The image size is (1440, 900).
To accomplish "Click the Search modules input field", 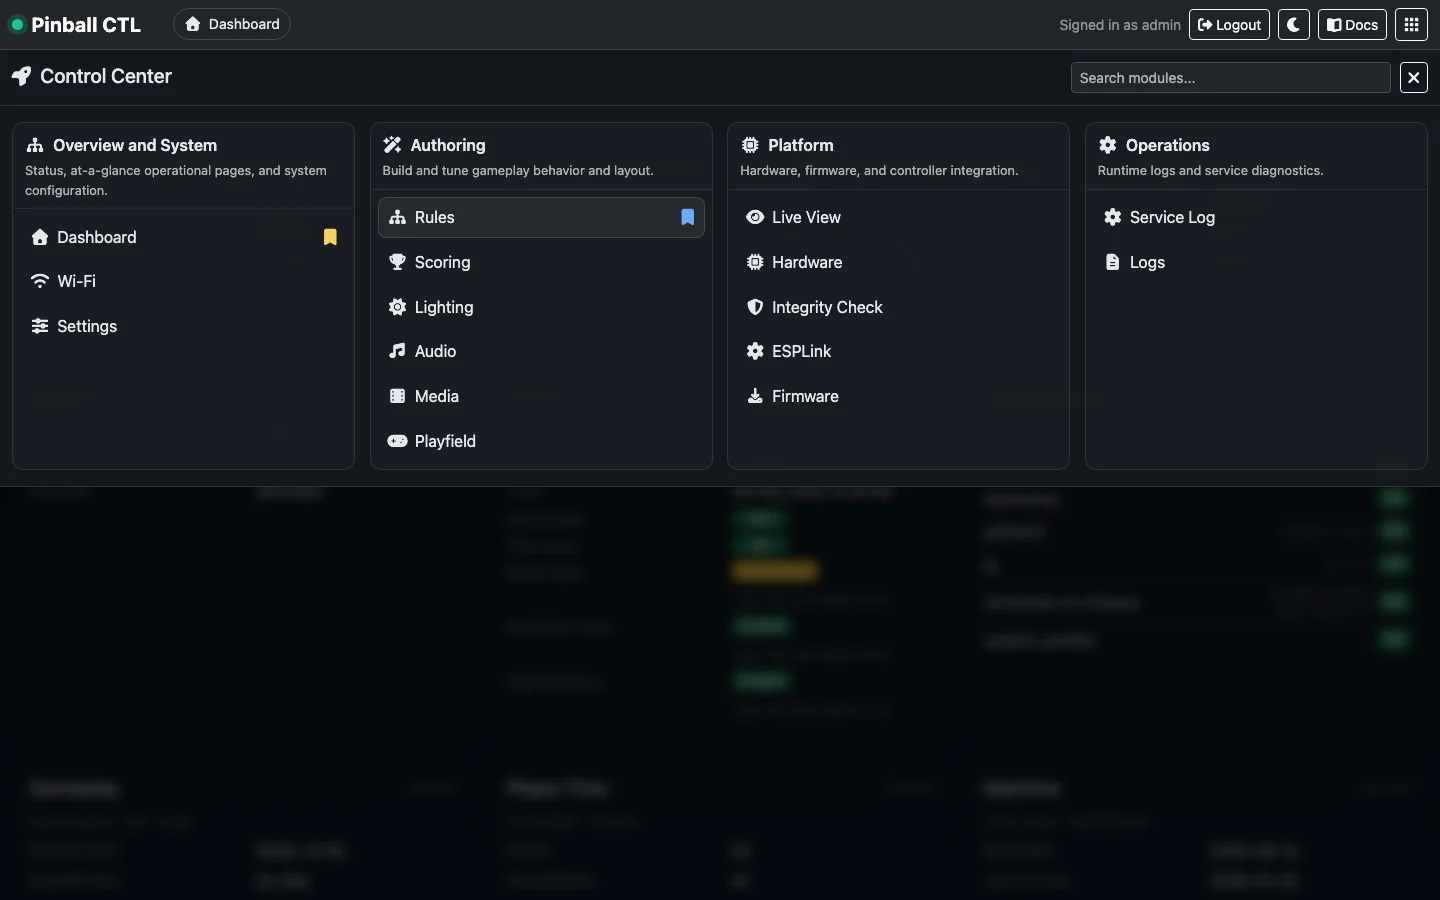I will tap(1229, 78).
